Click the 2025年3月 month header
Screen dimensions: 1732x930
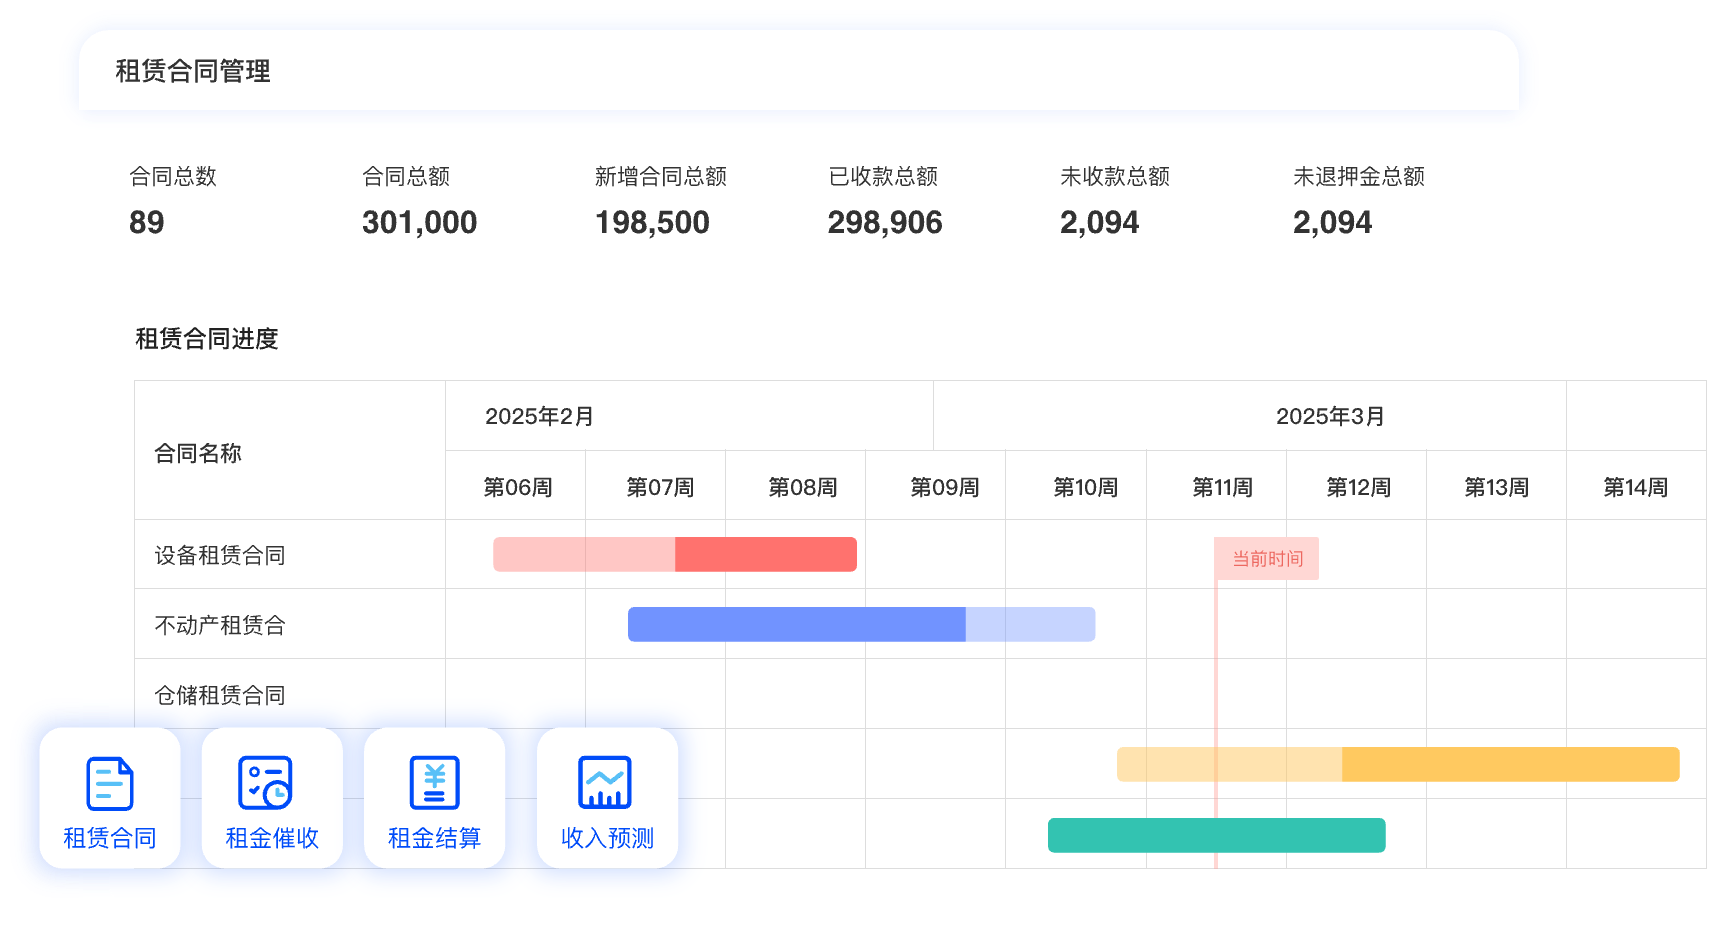point(1330,417)
